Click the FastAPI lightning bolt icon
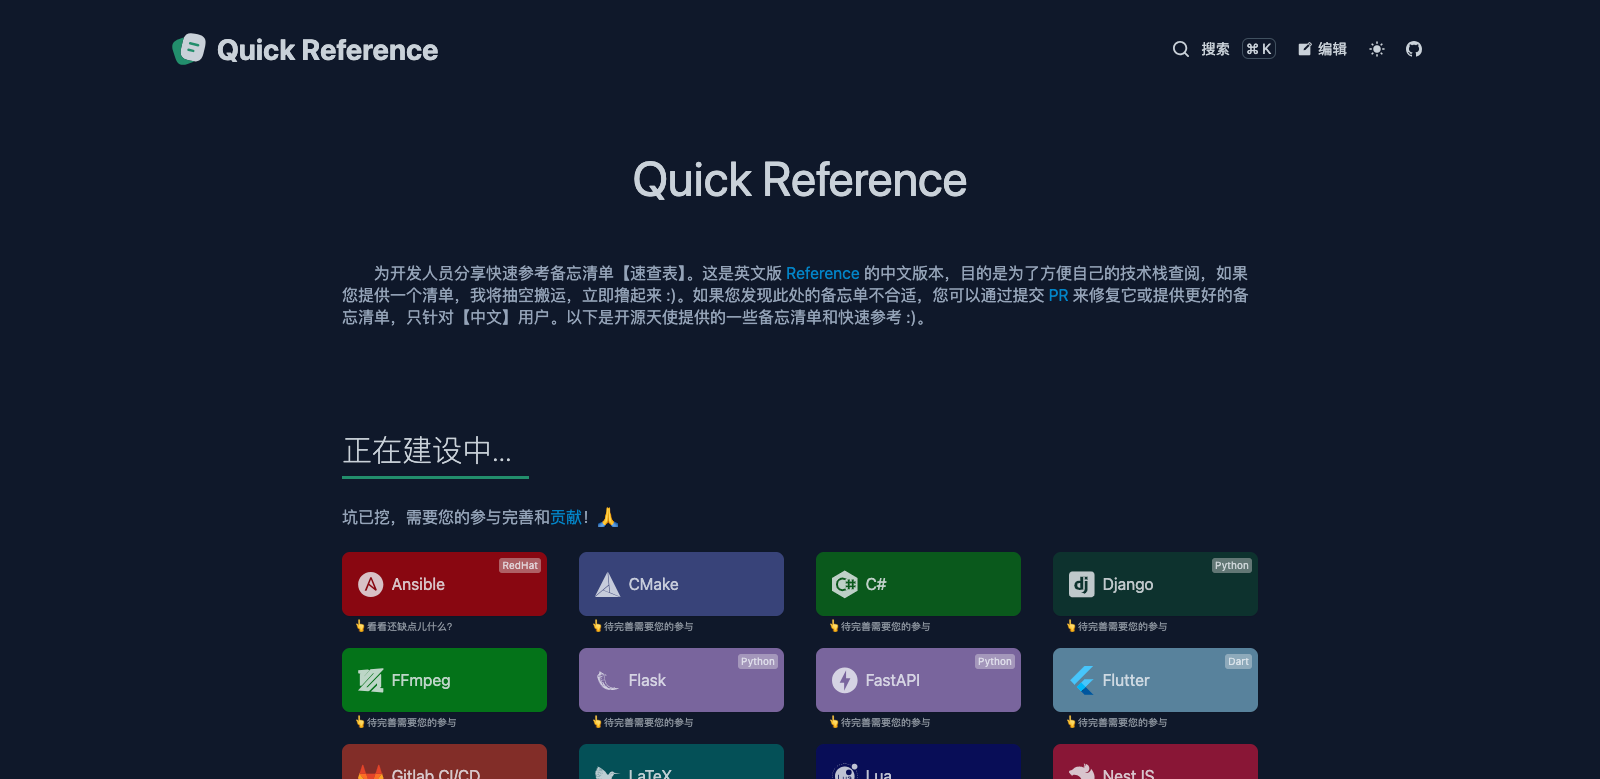The width and height of the screenshot is (1600, 779). tap(845, 680)
